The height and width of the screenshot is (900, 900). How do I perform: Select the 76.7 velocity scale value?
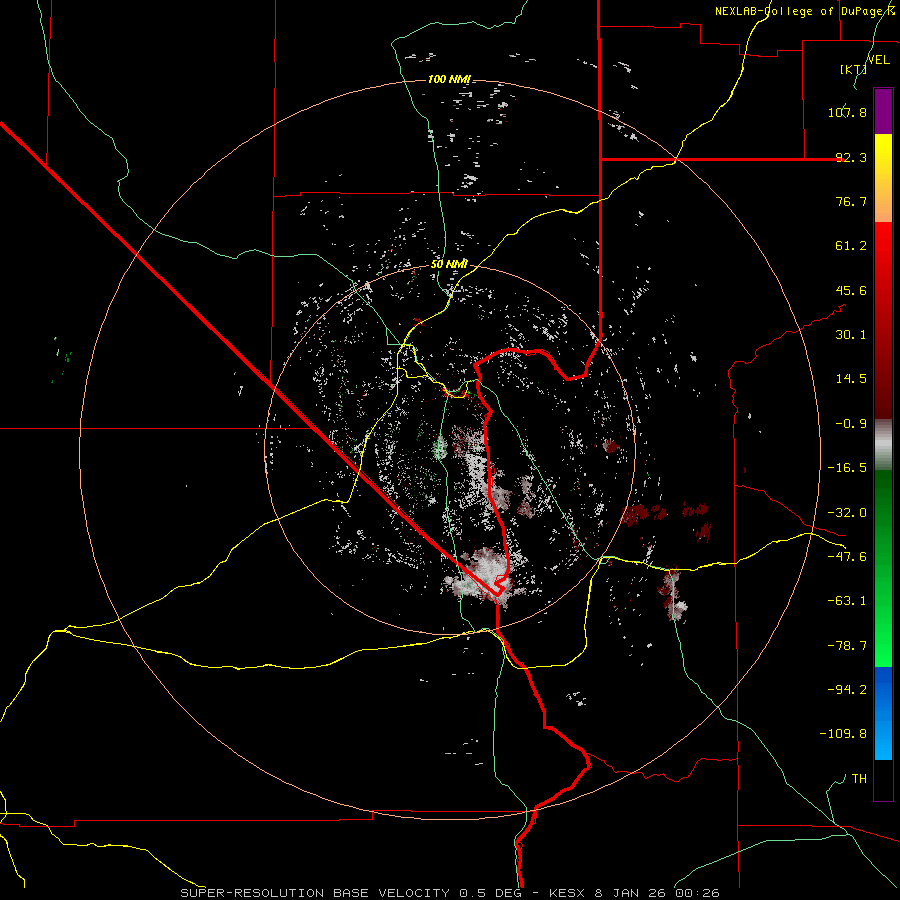pos(851,201)
